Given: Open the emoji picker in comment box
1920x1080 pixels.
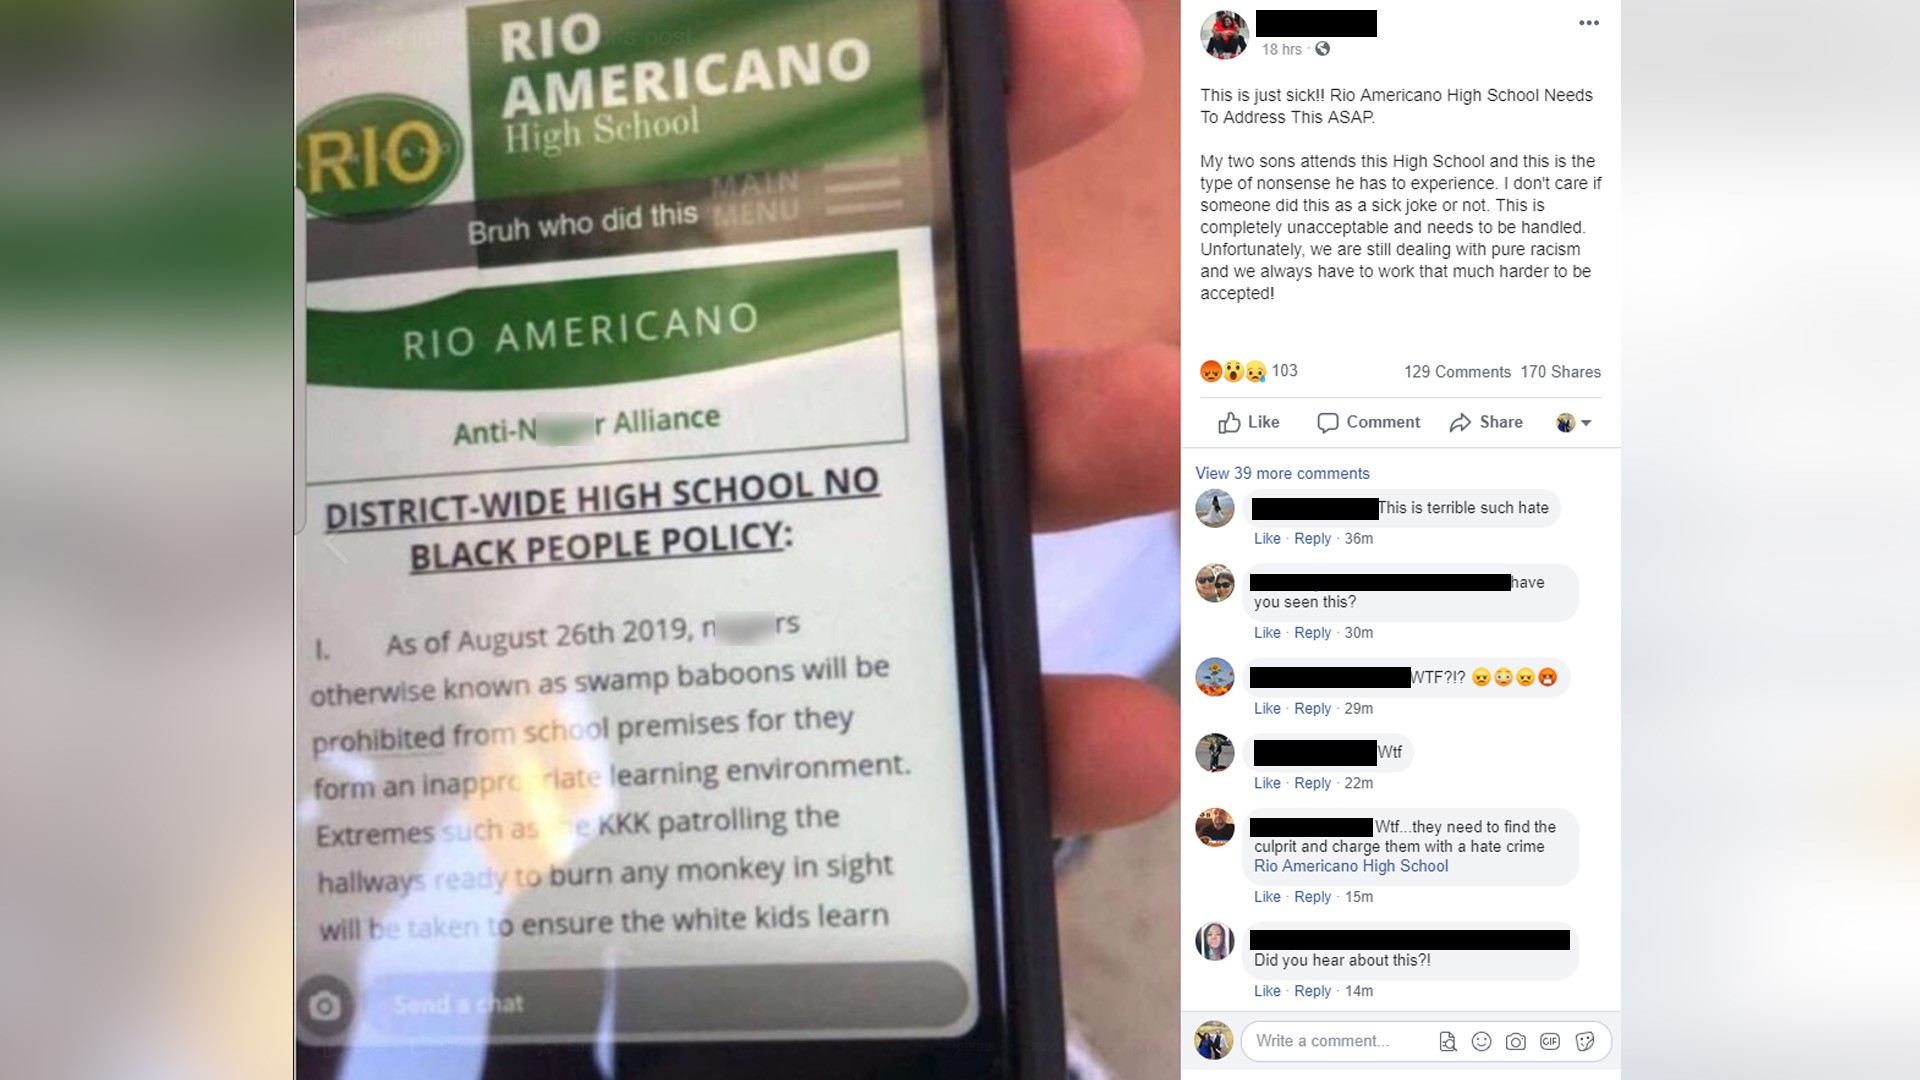Looking at the screenshot, I should pyautogui.click(x=1481, y=1041).
